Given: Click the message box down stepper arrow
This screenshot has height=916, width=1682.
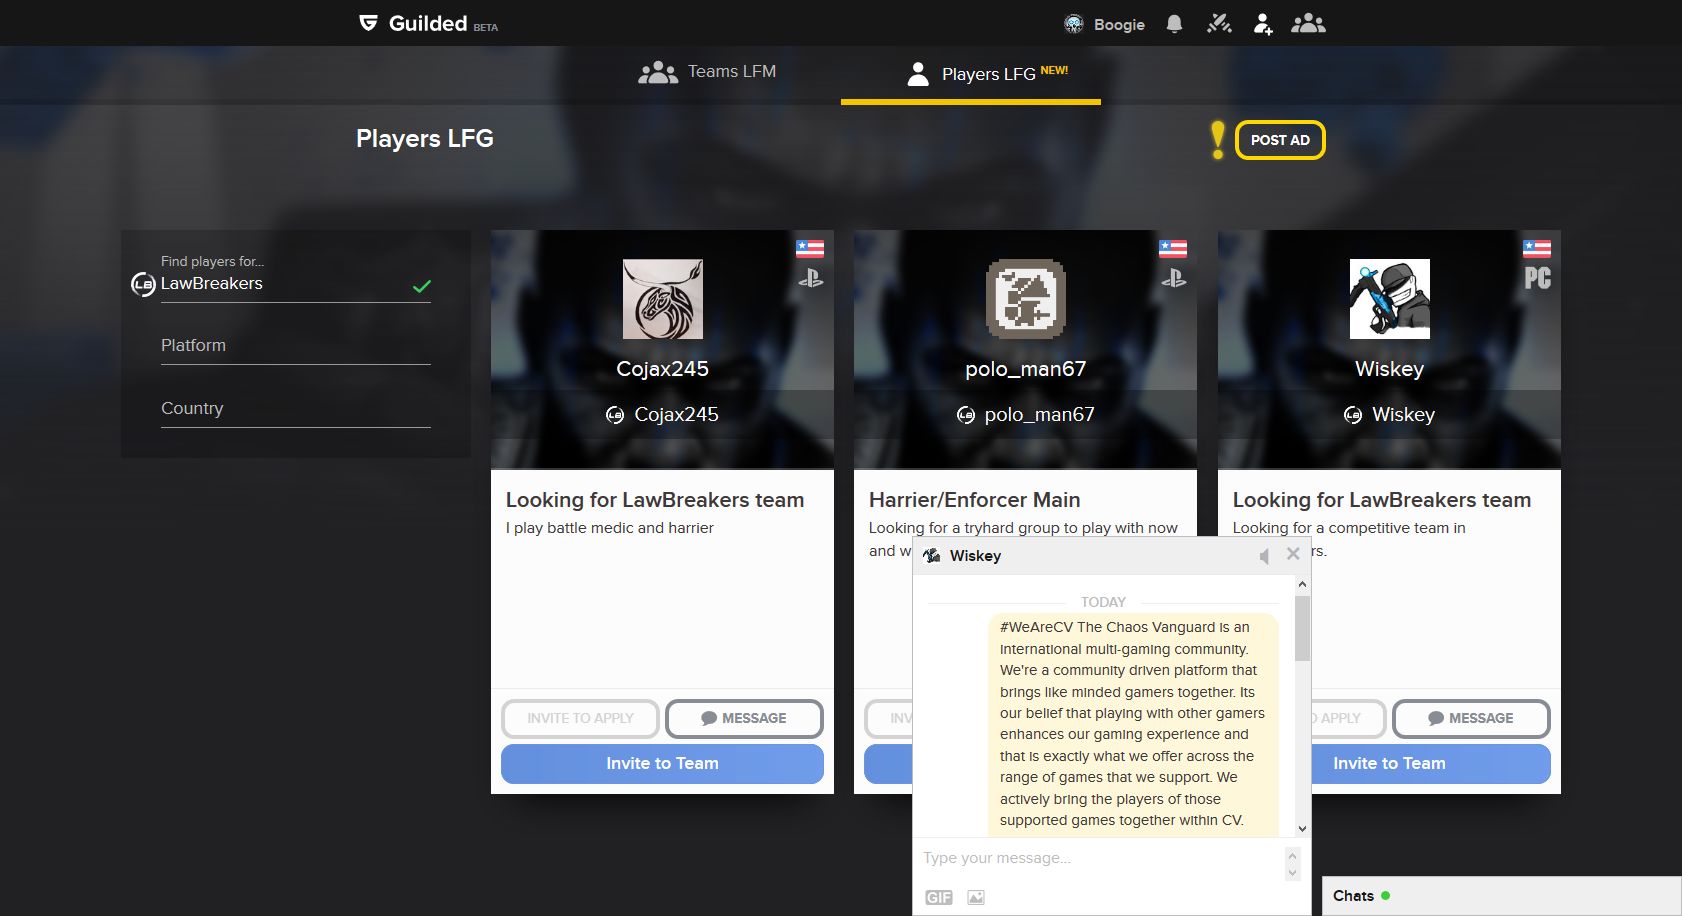Looking at the screenshot, I should click(x=1292, y=872).
